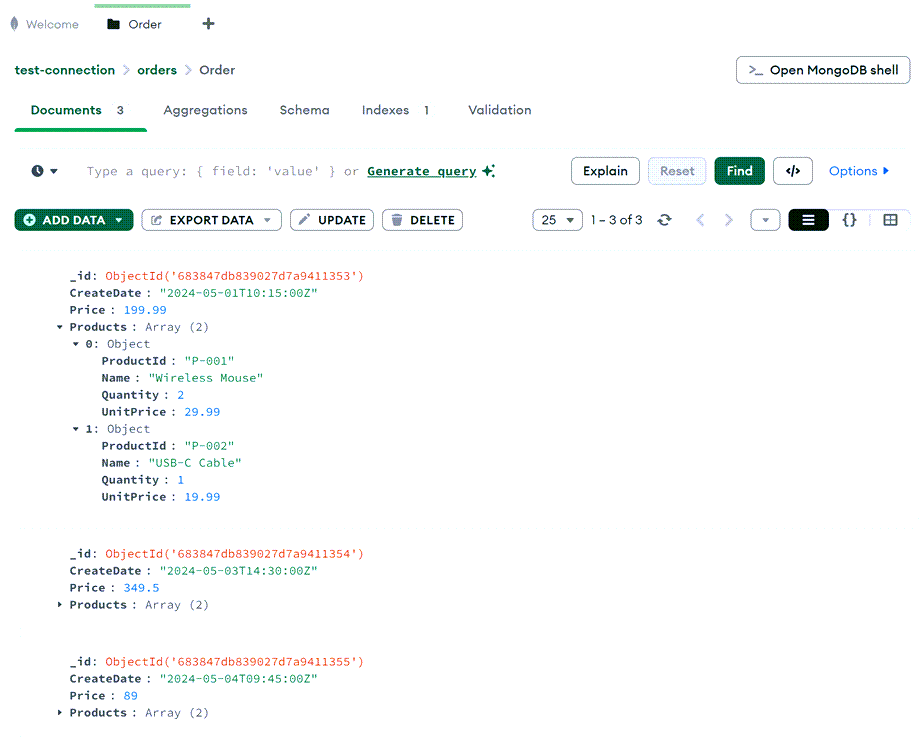Open the Indexes tab

pos(396,110)
